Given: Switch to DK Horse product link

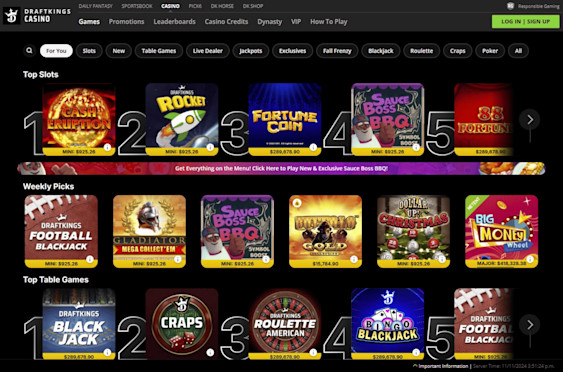Looking at the screenshot, I should point(222,6).
